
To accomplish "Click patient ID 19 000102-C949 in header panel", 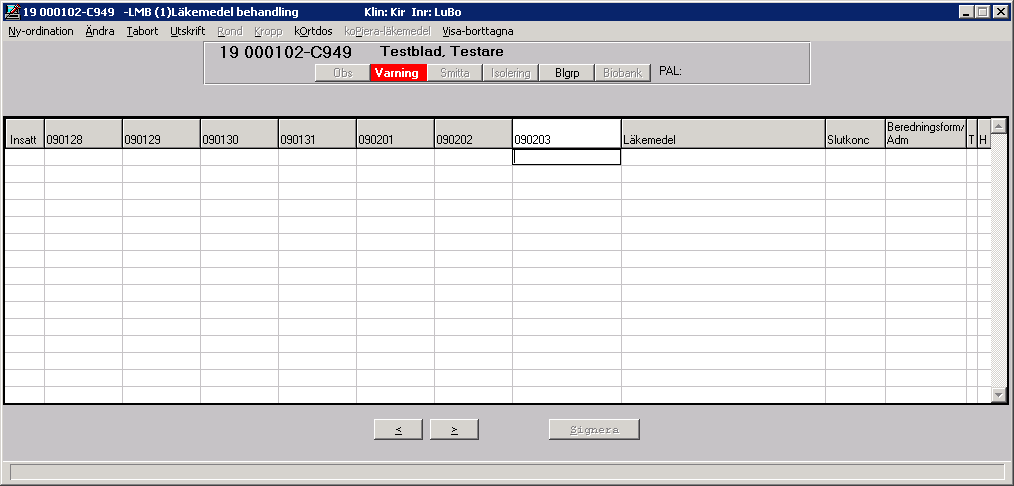I will 286,52.
